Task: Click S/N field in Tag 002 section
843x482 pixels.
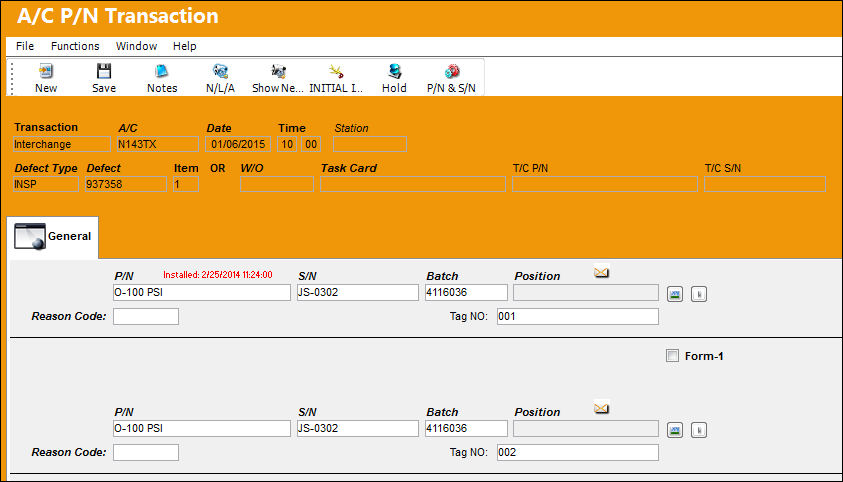Action: (358, 428)
